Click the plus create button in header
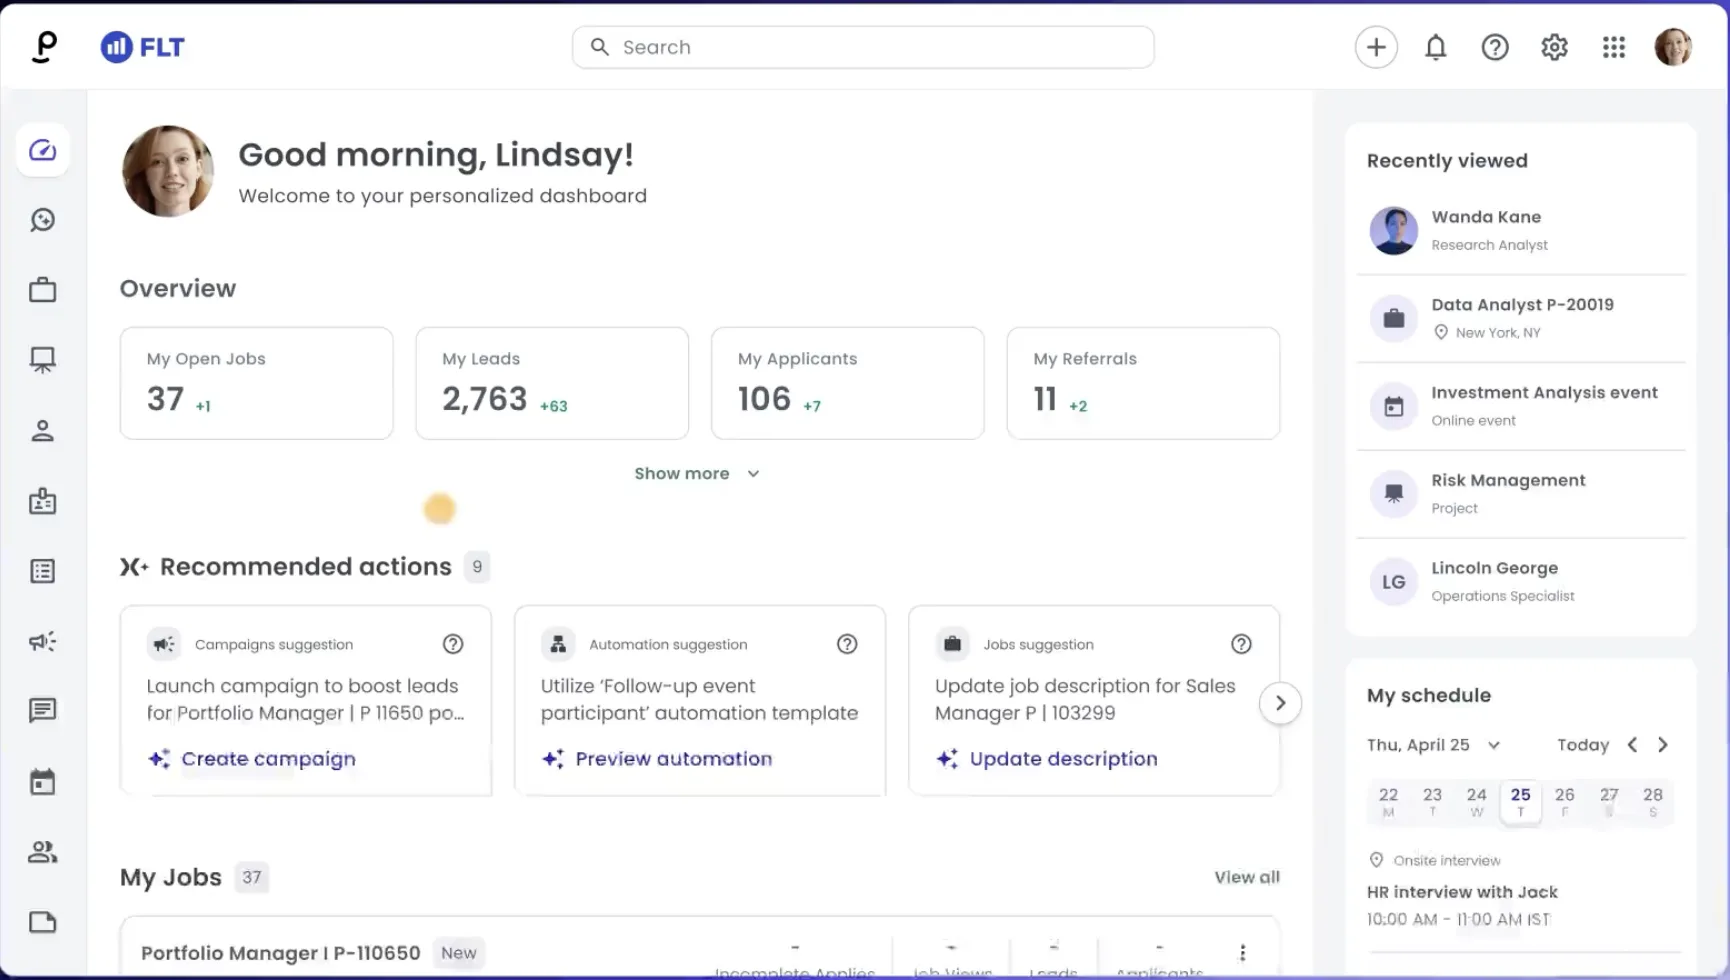 (x=1376, y=47)
